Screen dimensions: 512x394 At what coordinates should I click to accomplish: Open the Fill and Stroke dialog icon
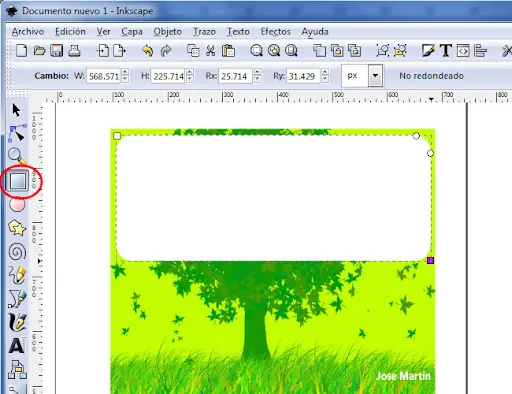point(428,51)
